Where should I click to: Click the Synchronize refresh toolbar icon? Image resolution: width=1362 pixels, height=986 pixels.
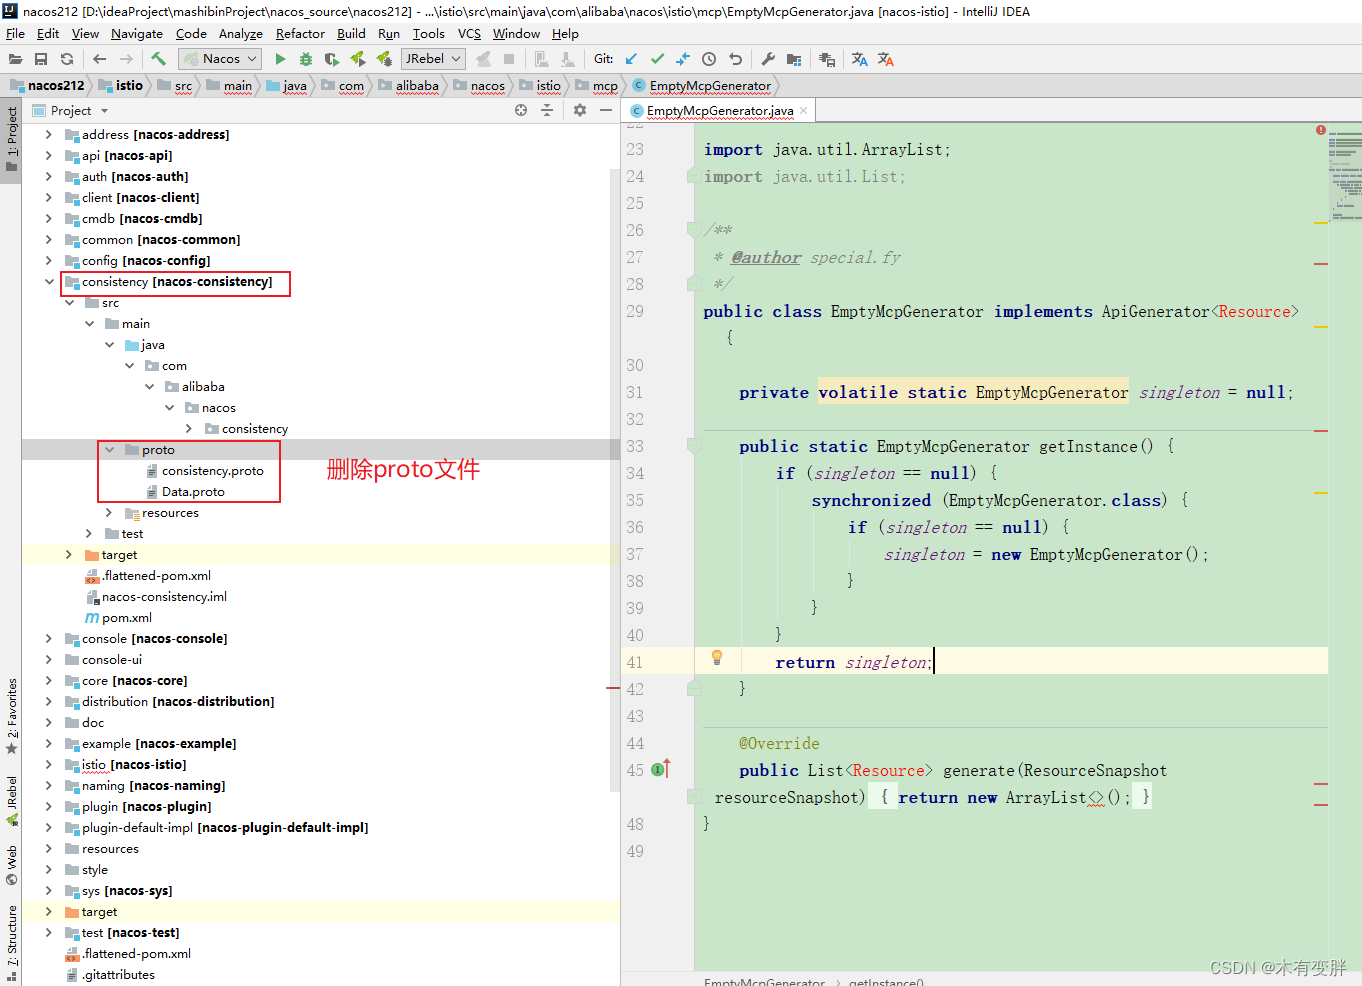67,59
